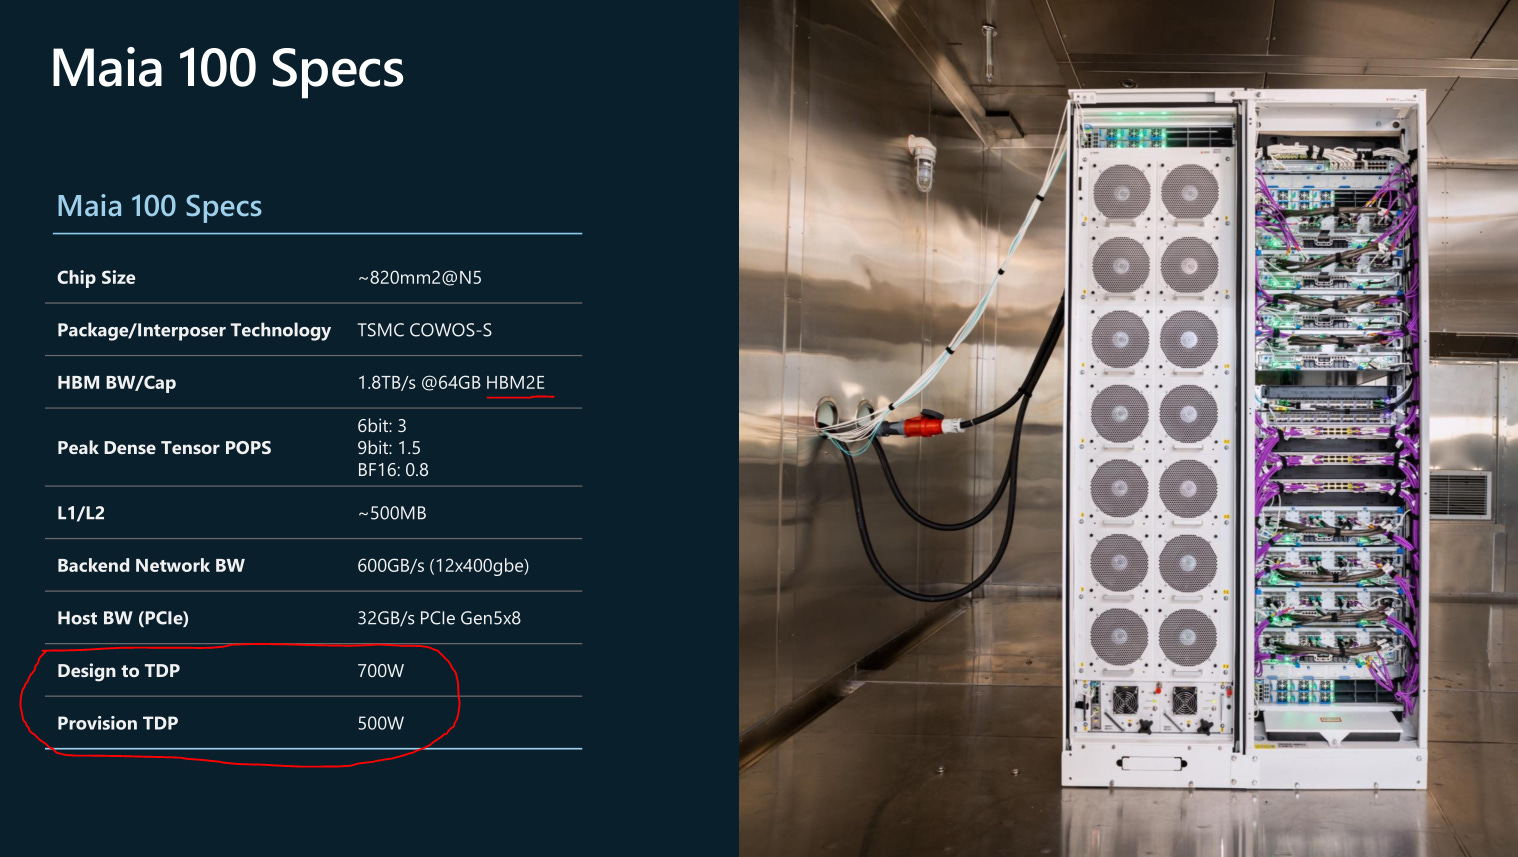
Task: Click the light-blue 'Maia 100 Specs' table heading
Action: (x=159, y=206)
